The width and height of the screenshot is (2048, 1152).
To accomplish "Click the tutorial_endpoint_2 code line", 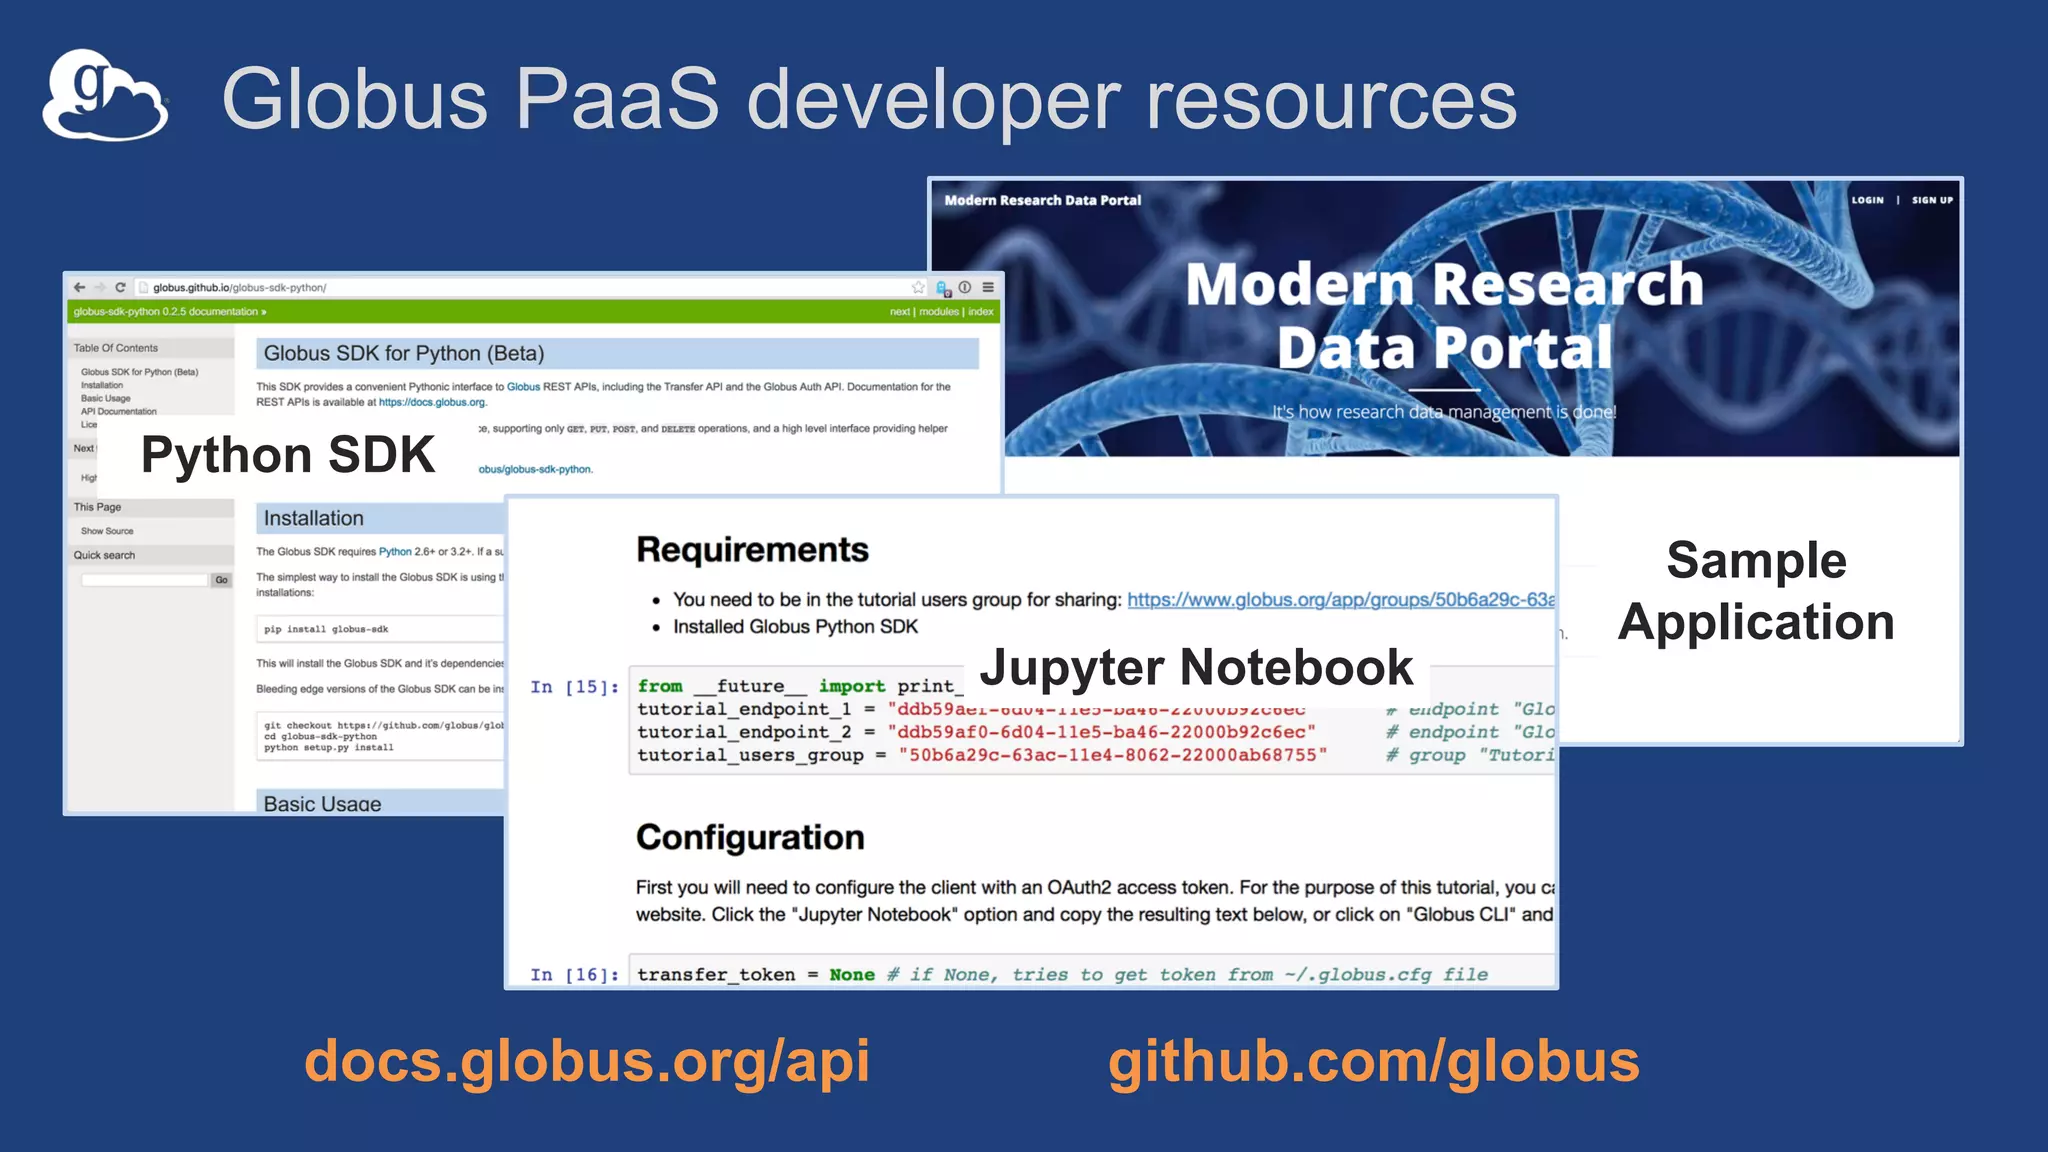I will [x=976, y=732].
